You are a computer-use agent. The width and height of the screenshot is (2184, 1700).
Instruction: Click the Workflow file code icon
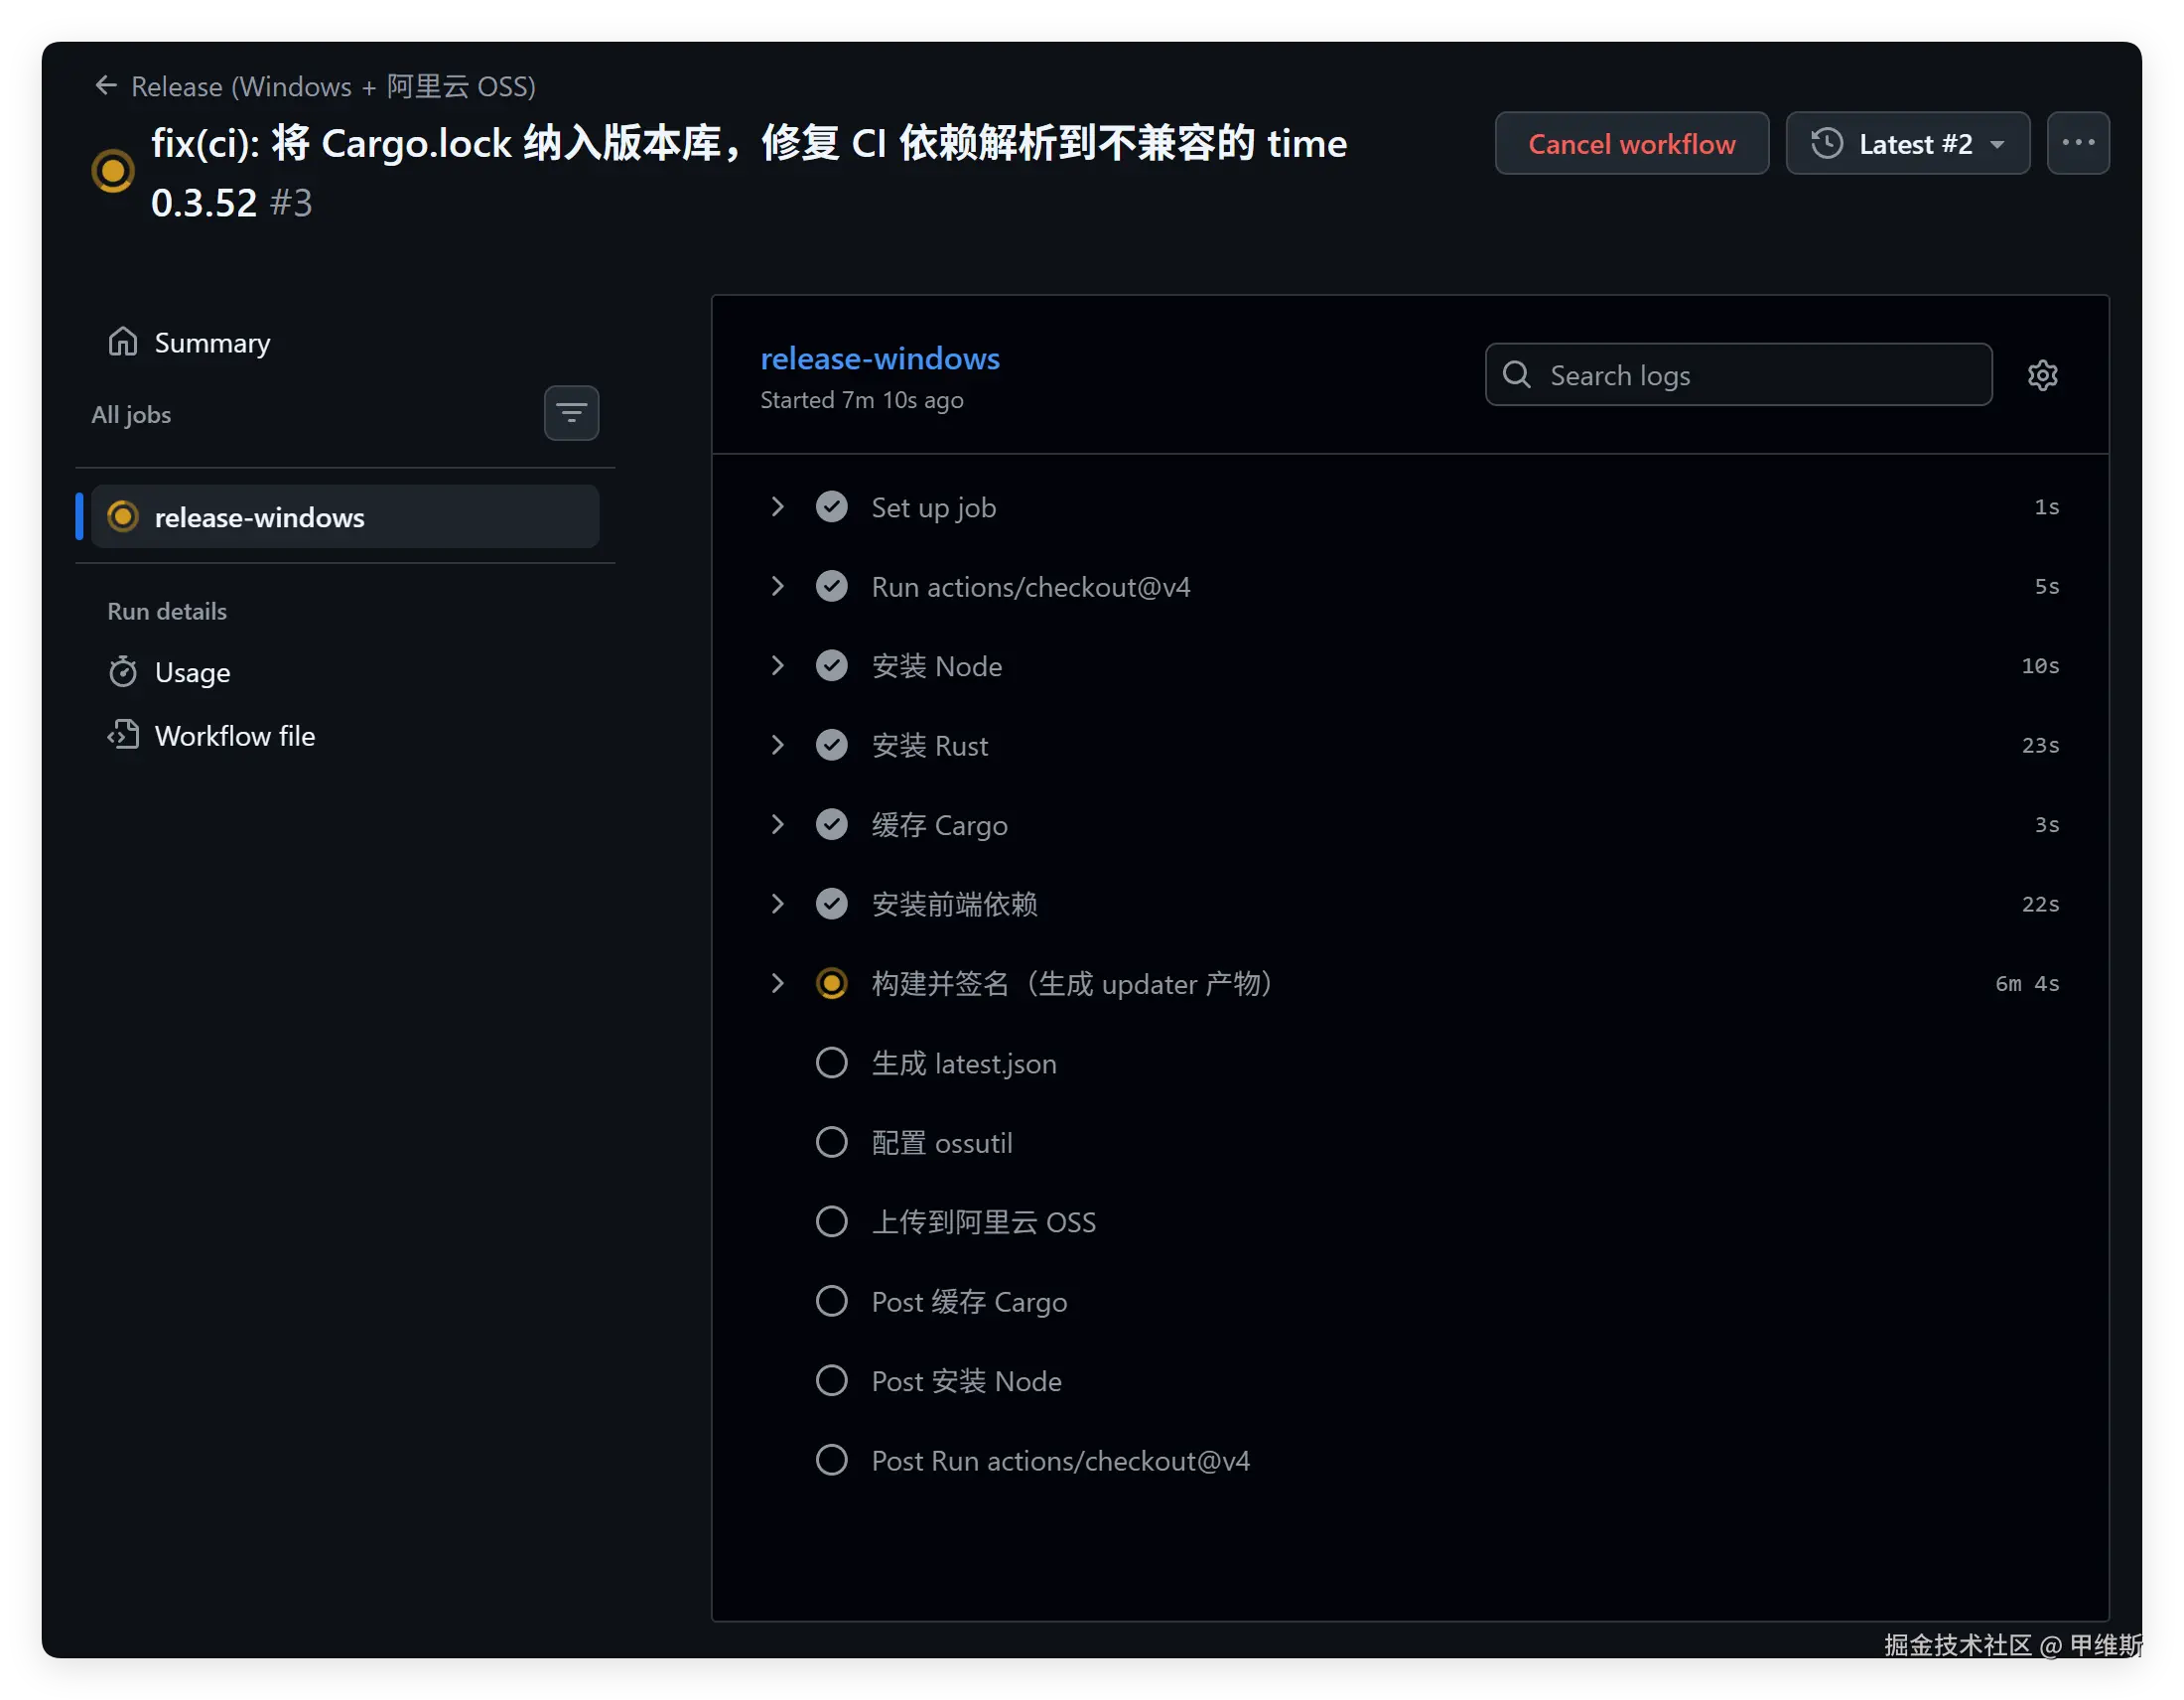point(123,735)
